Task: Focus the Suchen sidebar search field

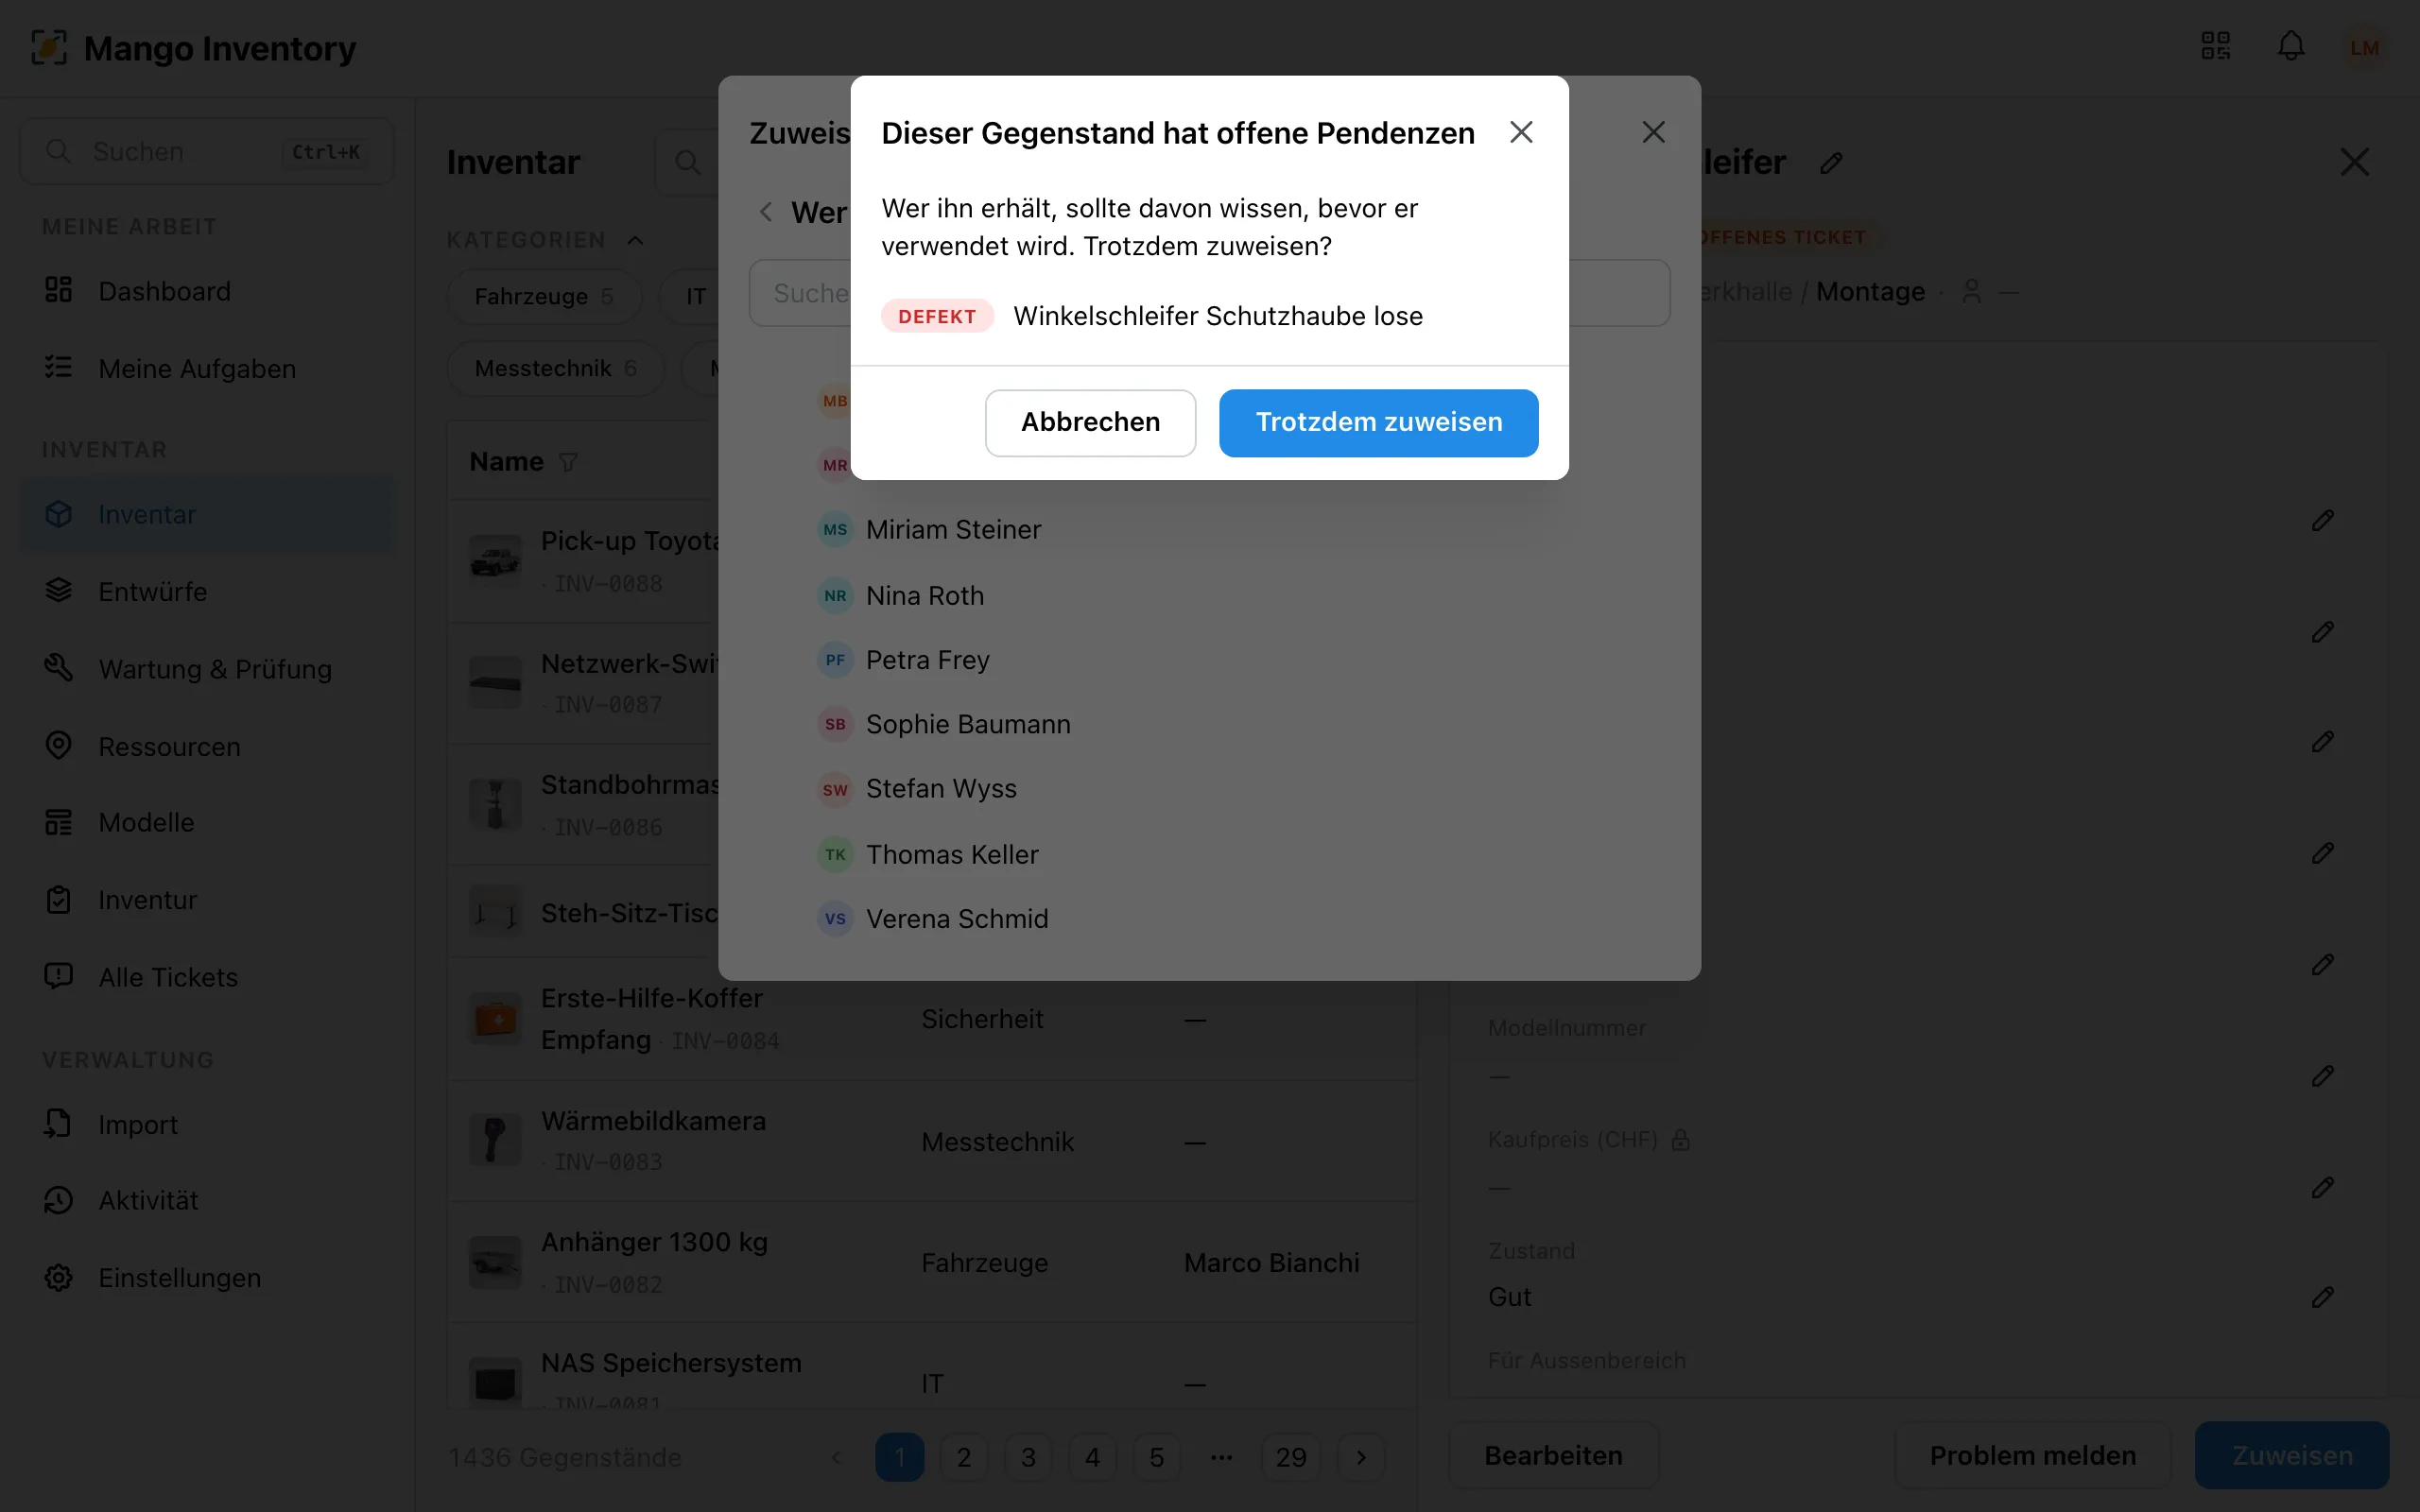Action: pyautogui.click(x=207, y=151)
